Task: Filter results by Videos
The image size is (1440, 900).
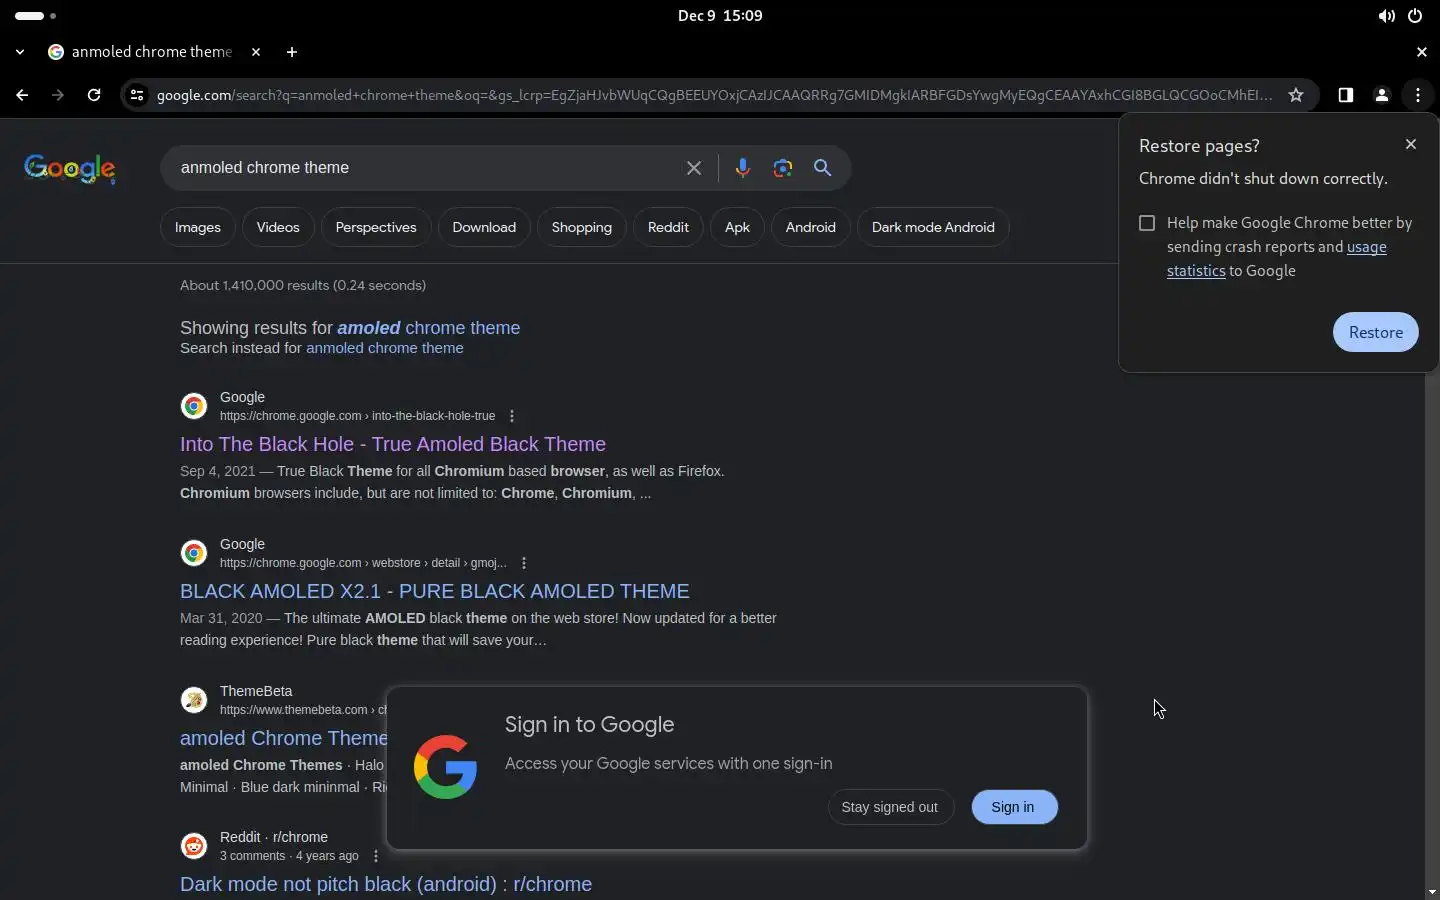Action: click(x=278, y=227)
